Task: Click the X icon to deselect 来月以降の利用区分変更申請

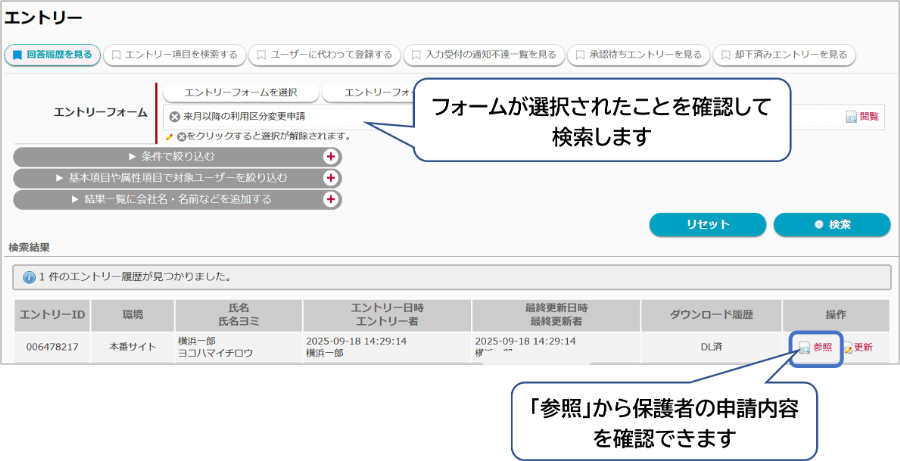Action: pyautogui.click(x=175, y=117)
